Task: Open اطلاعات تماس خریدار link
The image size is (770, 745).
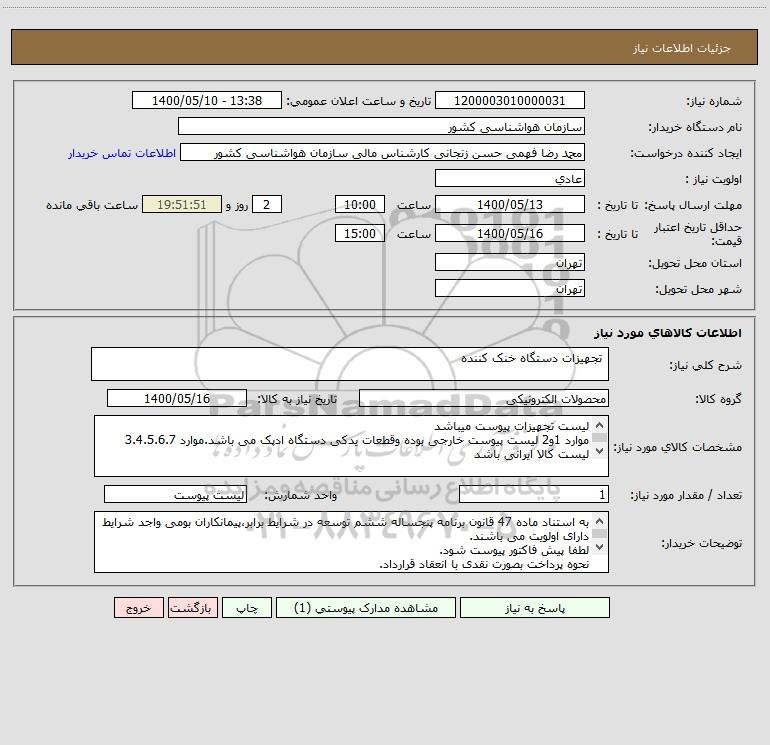Action: click(122, 153)
